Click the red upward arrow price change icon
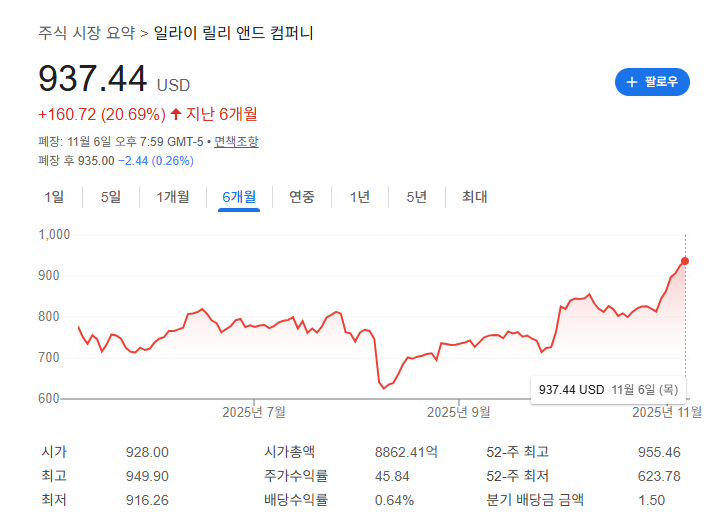 point(176,114)
